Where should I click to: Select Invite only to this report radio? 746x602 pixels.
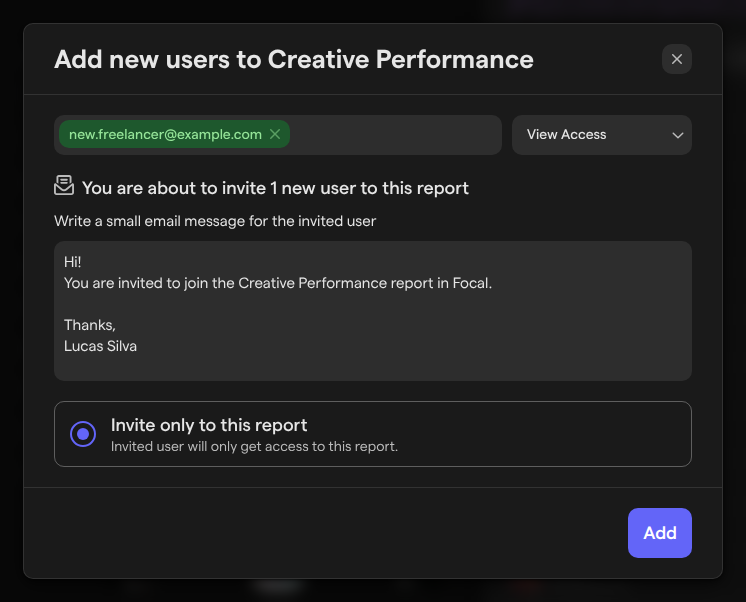point(83,434)
